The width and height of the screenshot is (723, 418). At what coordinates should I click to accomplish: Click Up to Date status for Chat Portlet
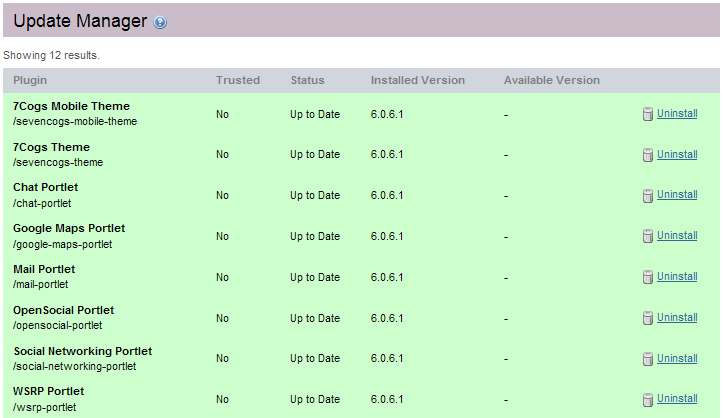[315, 195]
